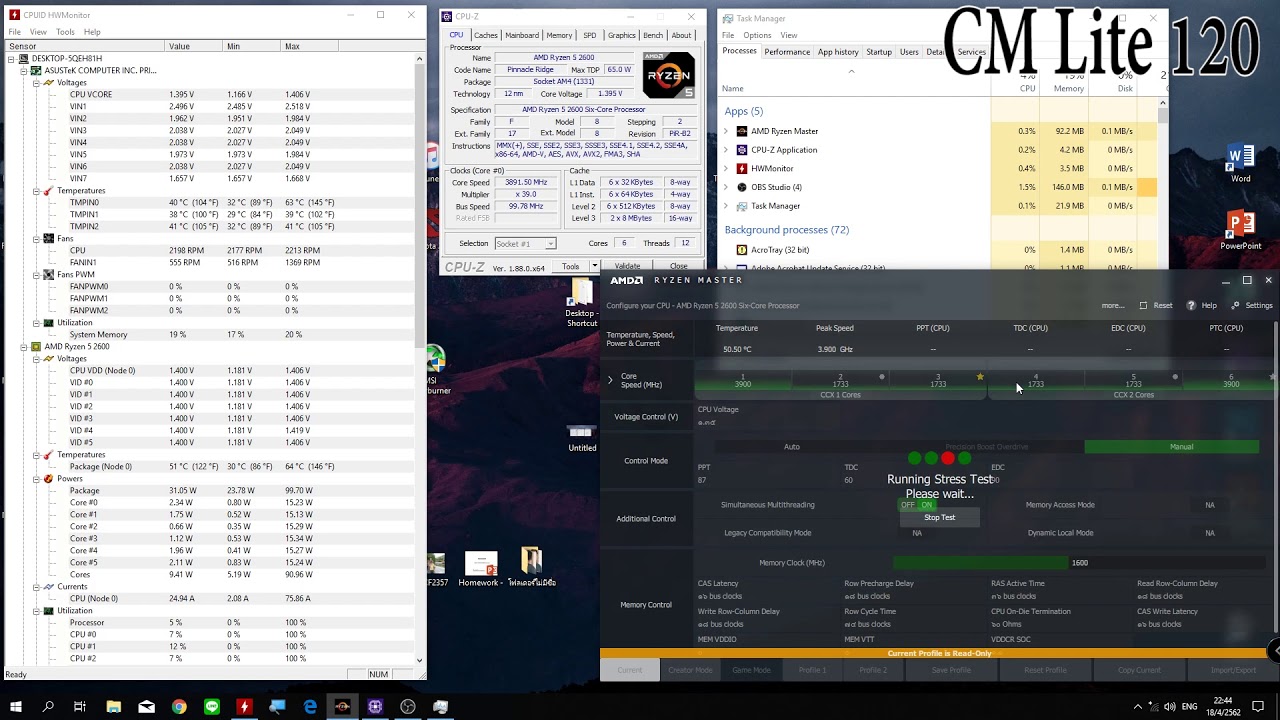Collapse the Currents node in HWMonitor

click(x=36, y=587)
